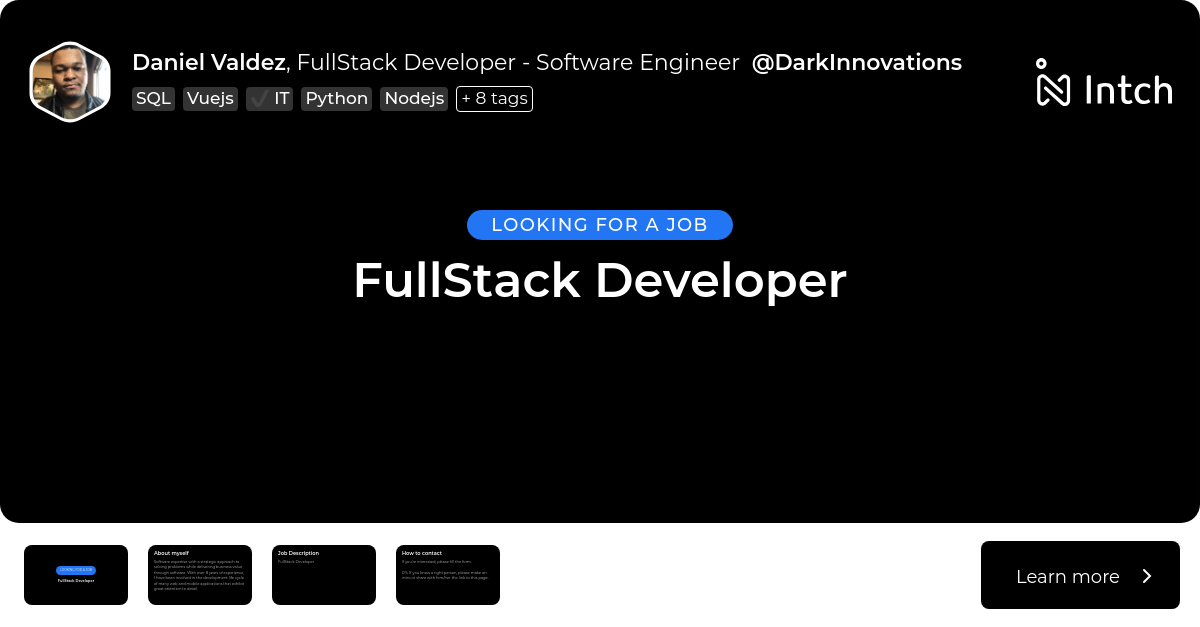Select the SQL skill tag
1200x627 pixels.
tap(153, 98)
